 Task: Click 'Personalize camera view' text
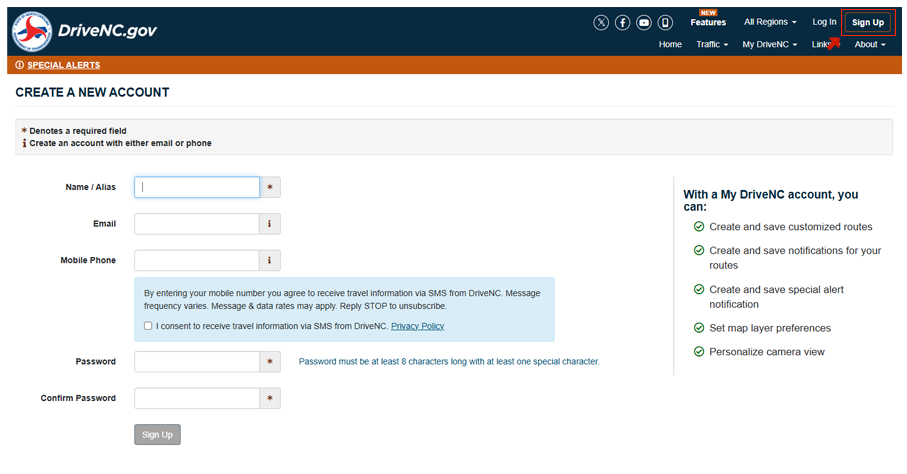767,352
